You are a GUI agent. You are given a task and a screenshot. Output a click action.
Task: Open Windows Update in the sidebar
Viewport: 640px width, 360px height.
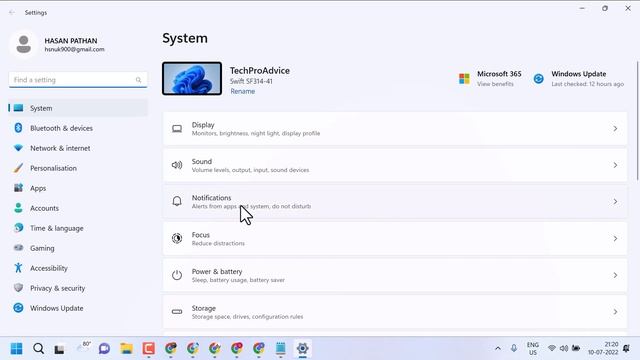point(78,308)
